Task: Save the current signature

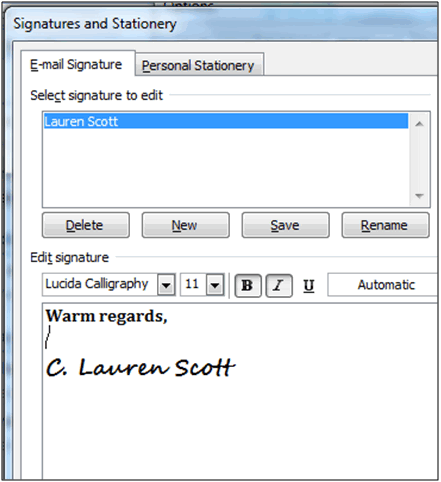Action: pos(285,225)
